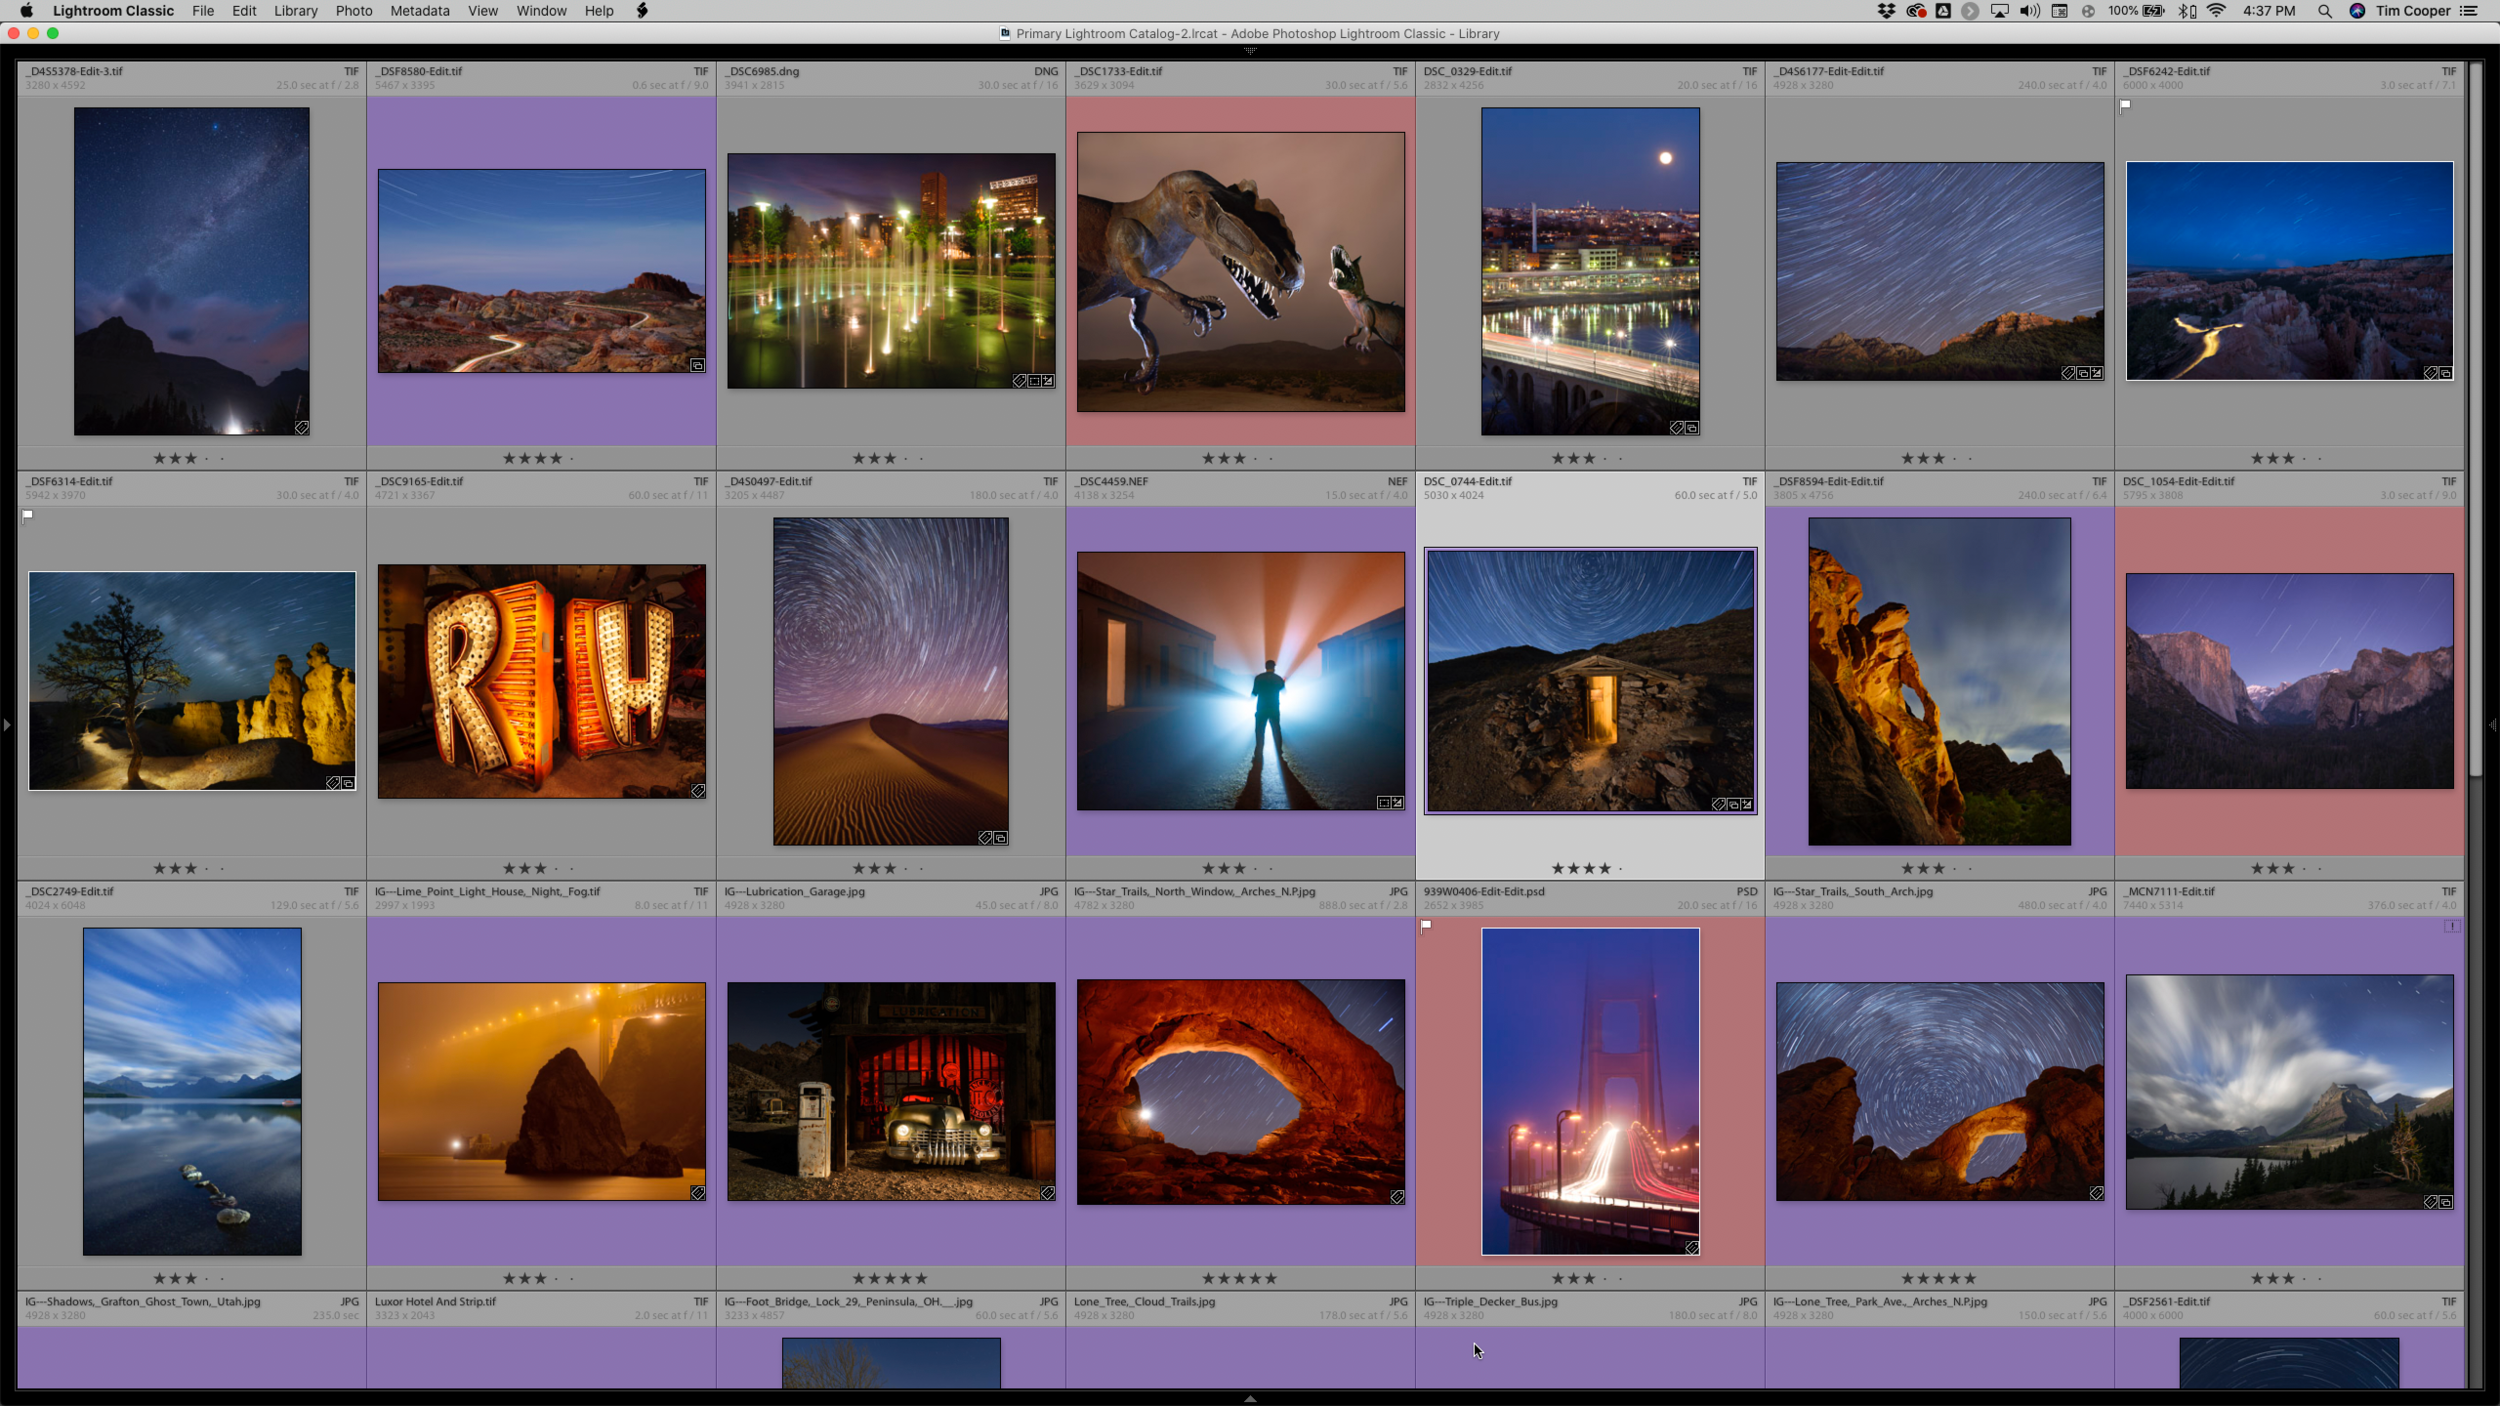The image size is (2500, 1406).
Task: Expand the filmstrip using the bottom arrow
Action: (x=1250, y=1400)
